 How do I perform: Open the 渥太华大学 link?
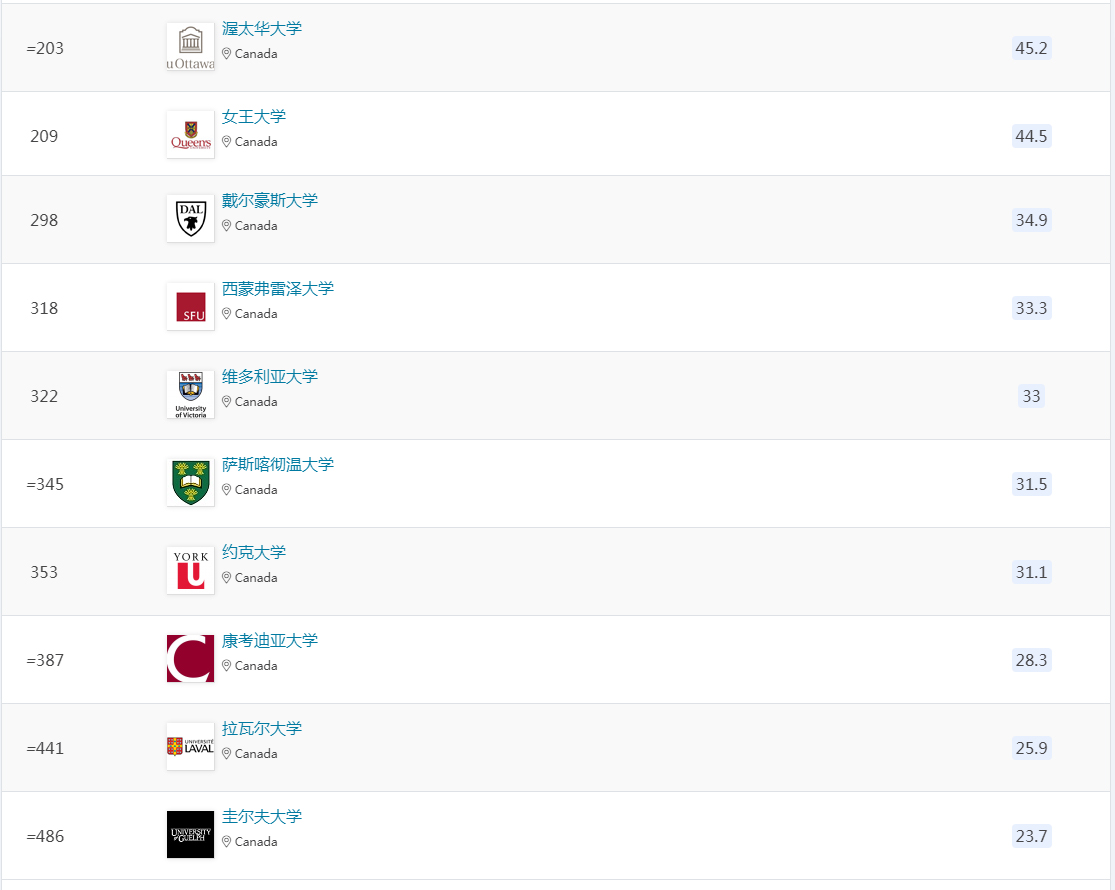coord(262,29)
